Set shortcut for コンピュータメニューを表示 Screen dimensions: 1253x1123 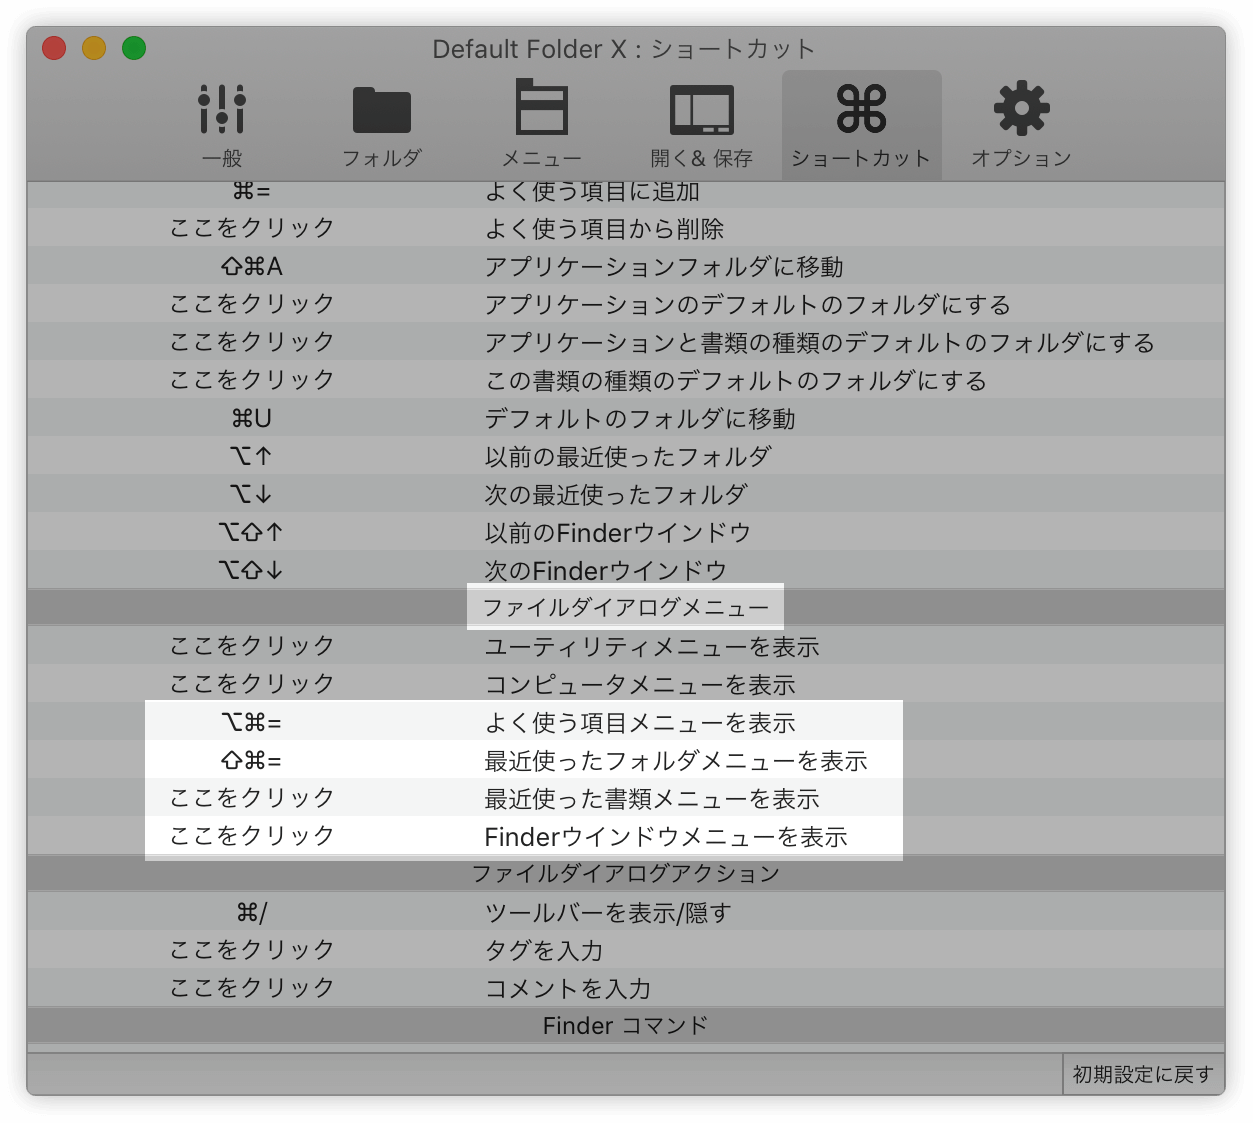[x=252, y=684]
